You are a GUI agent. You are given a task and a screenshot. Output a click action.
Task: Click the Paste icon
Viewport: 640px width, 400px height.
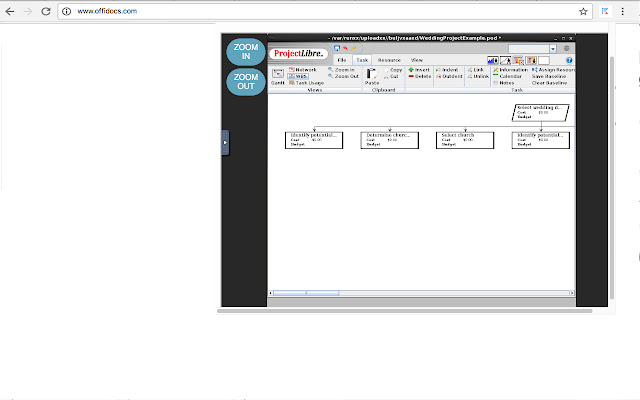coord(372,76)
